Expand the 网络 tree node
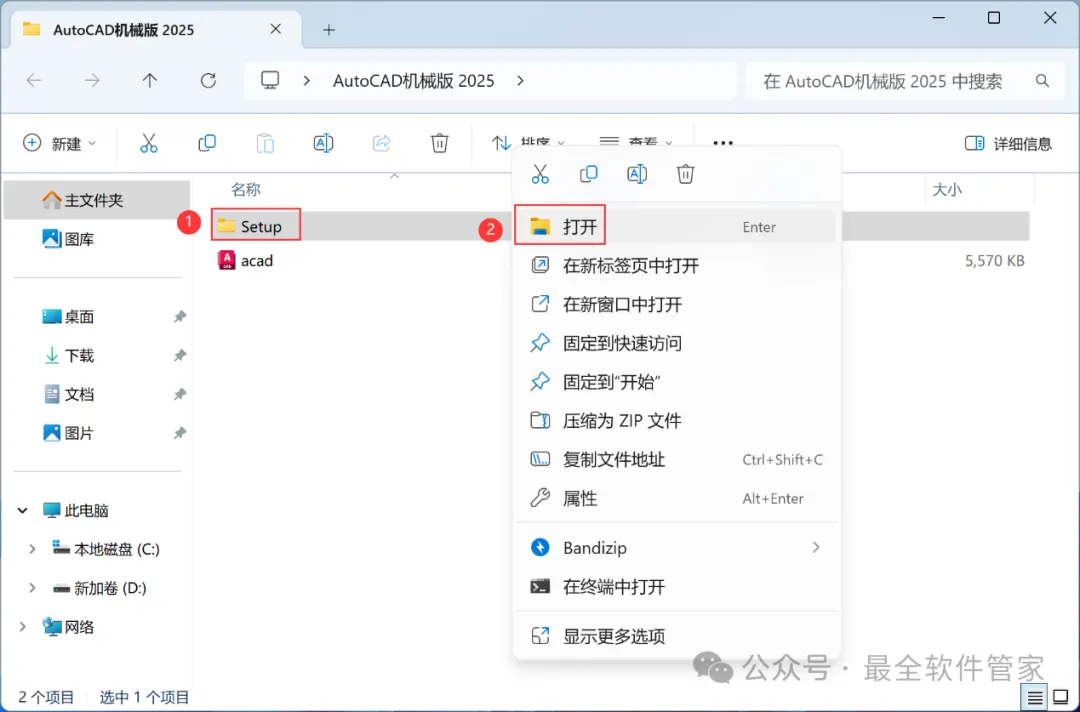Image resolution: width=1080 pixels, height=712 pixels. pyautogui.click(x=23, y=627)
